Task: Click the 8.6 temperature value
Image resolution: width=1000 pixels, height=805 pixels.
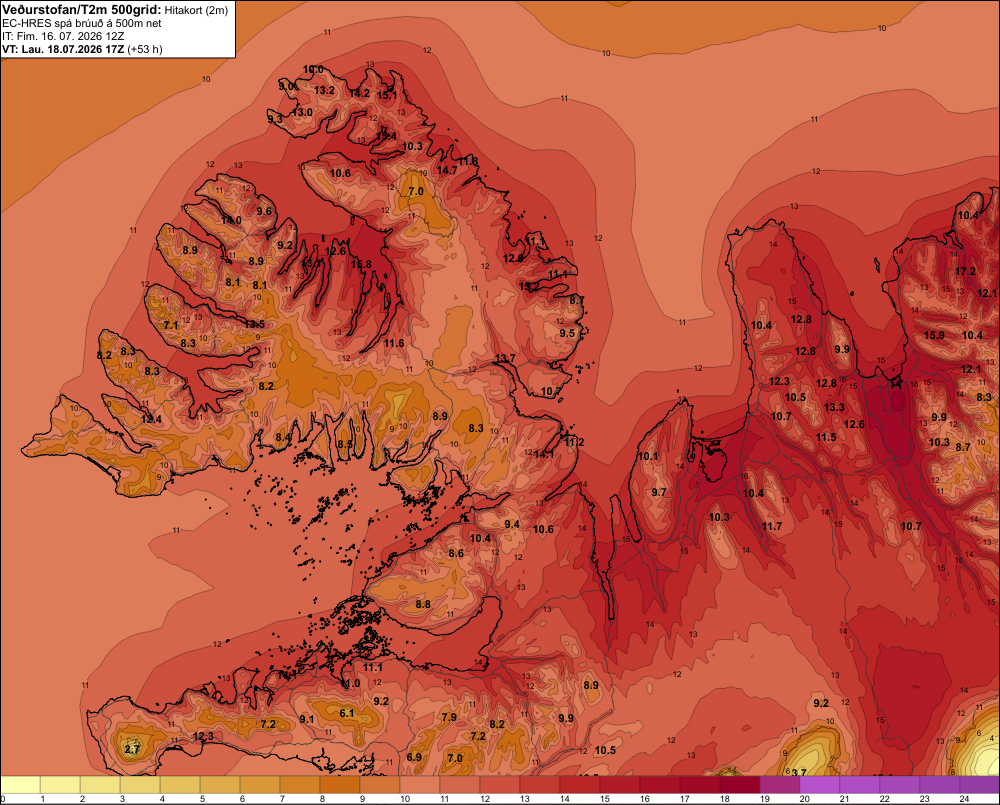Action: pos(456,553)
